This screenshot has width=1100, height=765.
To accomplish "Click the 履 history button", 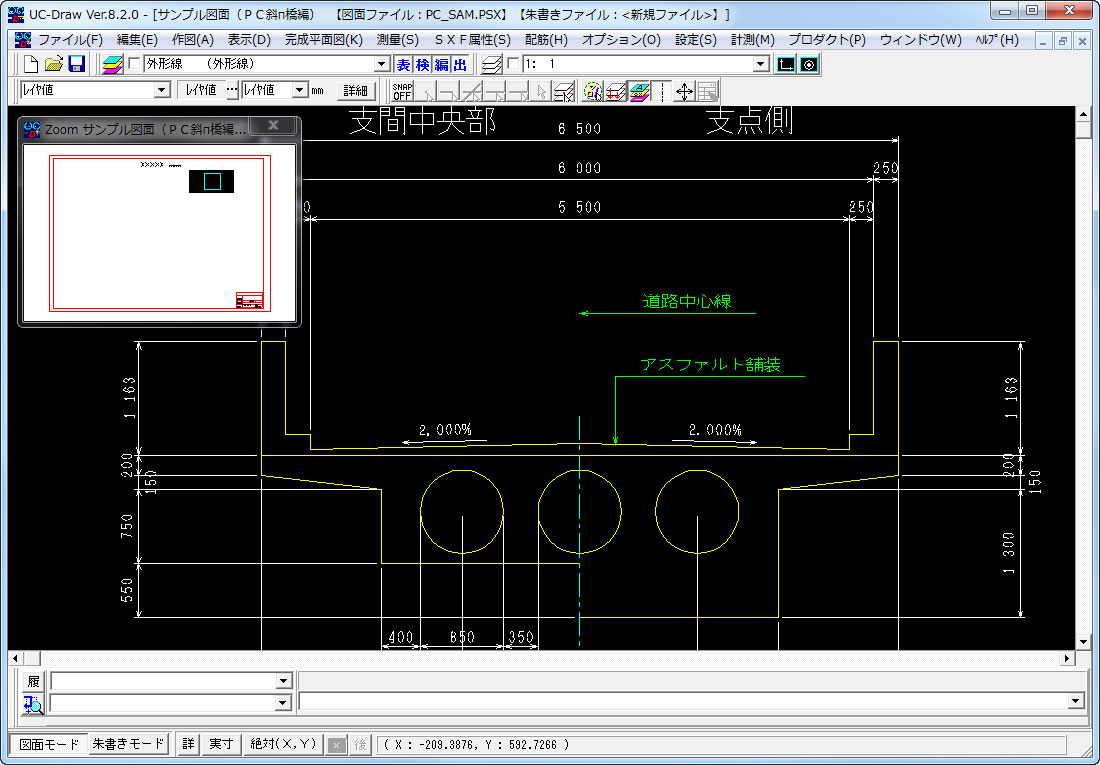I will 33,681.
